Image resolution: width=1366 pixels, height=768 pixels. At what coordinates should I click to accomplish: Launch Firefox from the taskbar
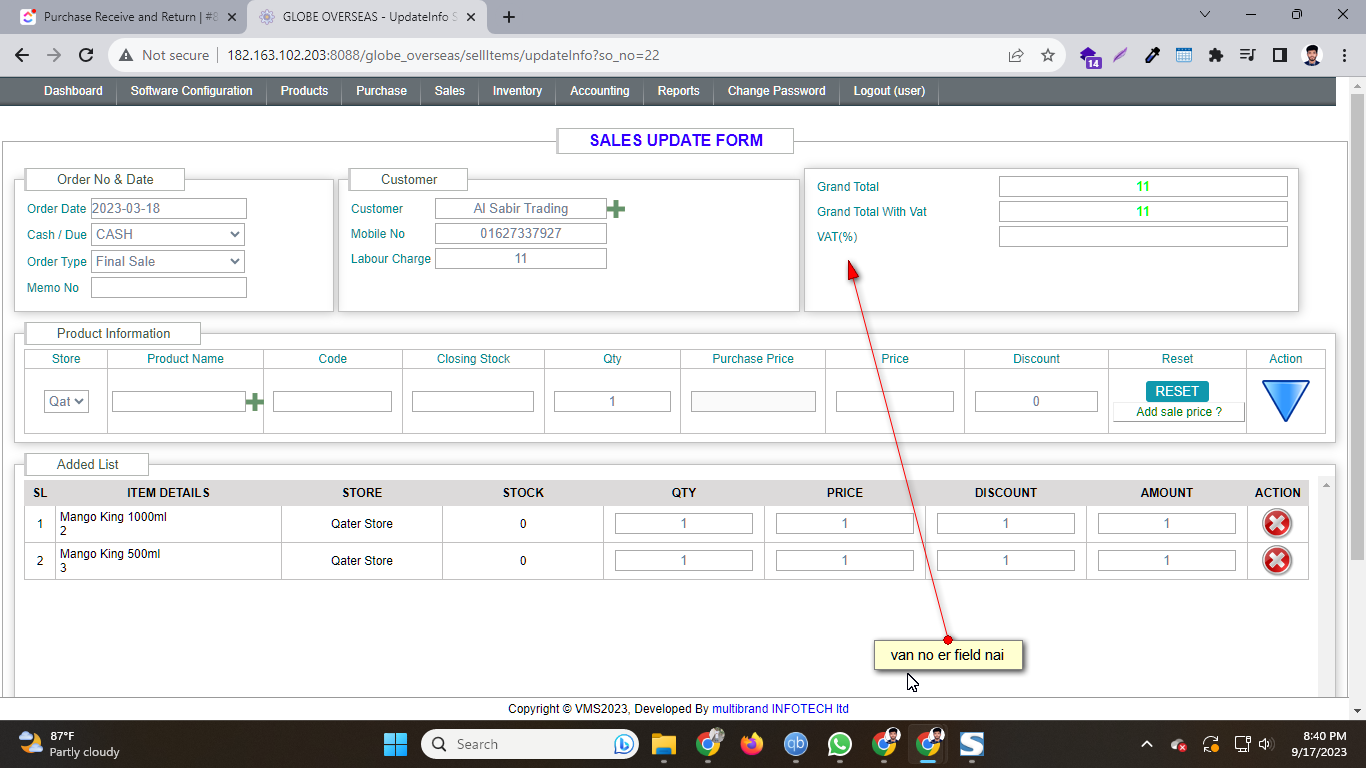[x=752, y=744]
